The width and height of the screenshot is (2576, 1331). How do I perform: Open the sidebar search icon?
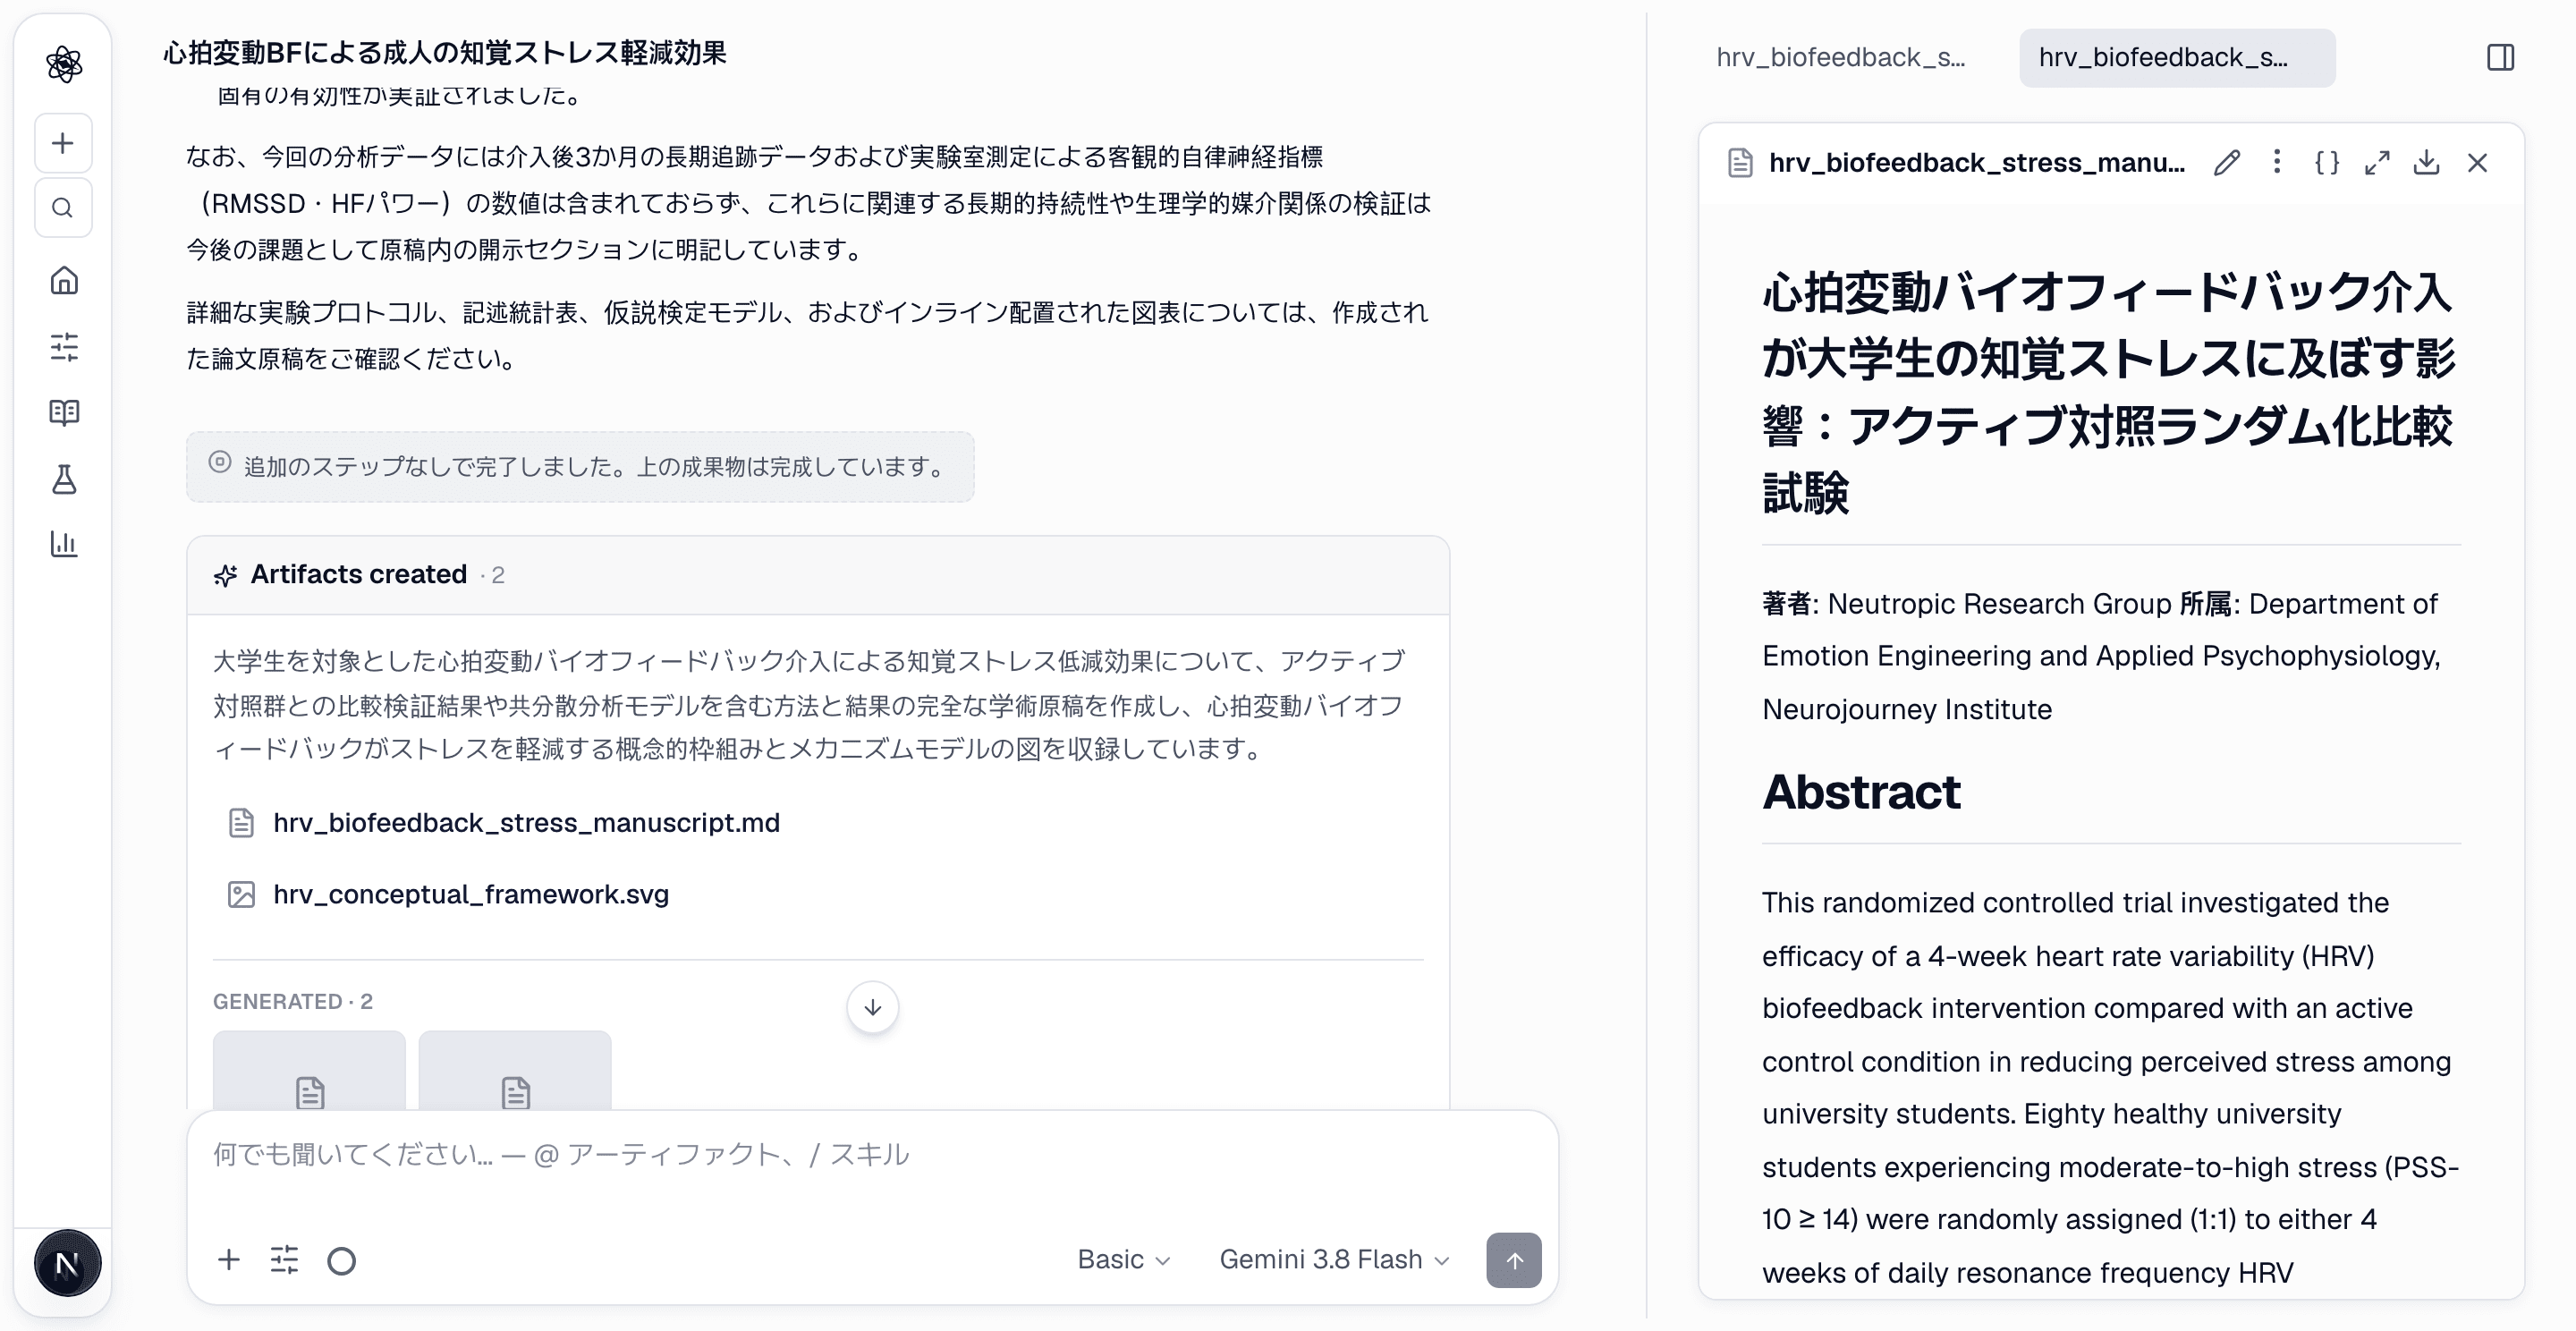(x=63, y=208)
